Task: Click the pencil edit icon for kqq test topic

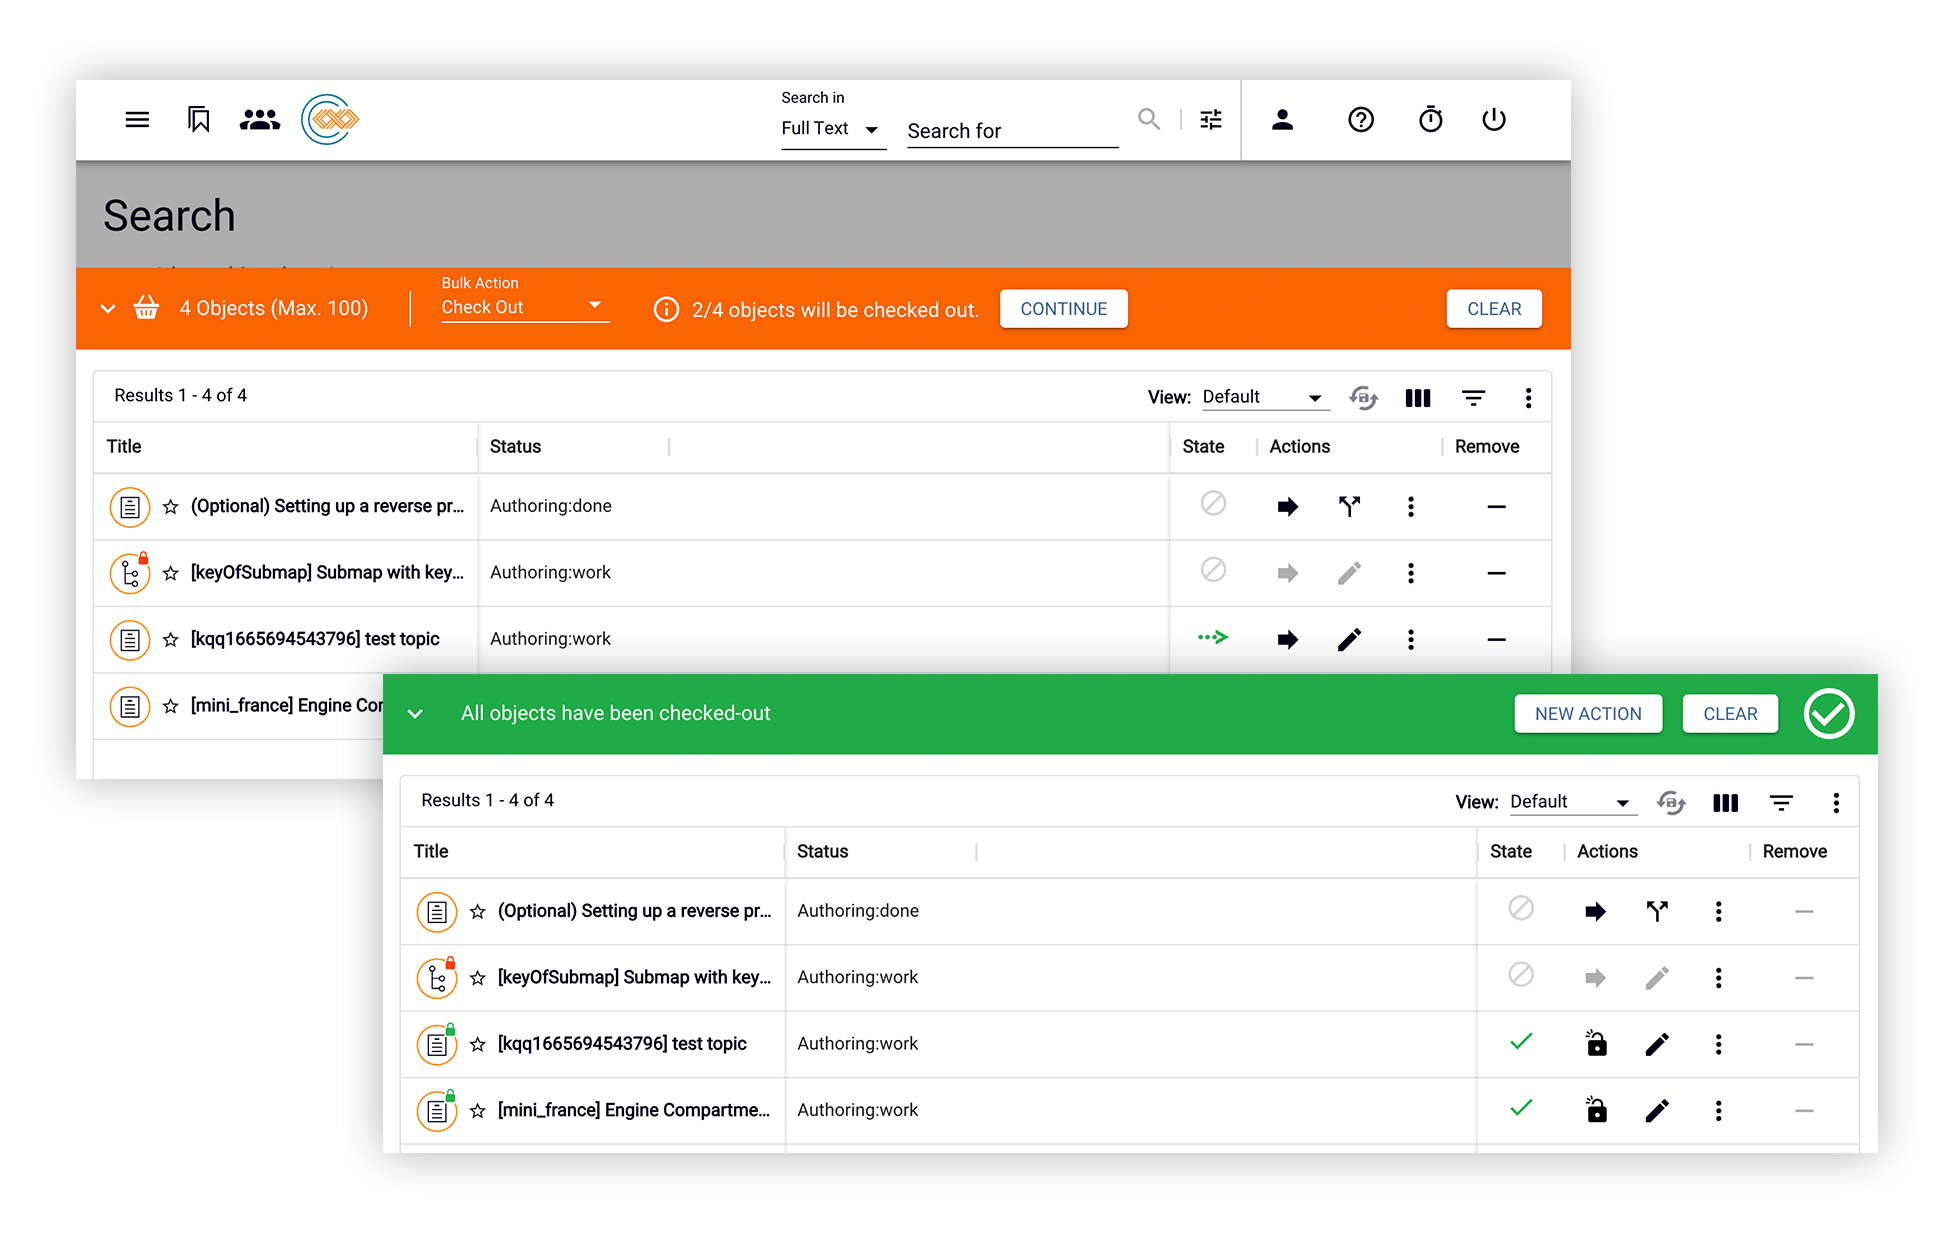Action: pos(1349,640)
